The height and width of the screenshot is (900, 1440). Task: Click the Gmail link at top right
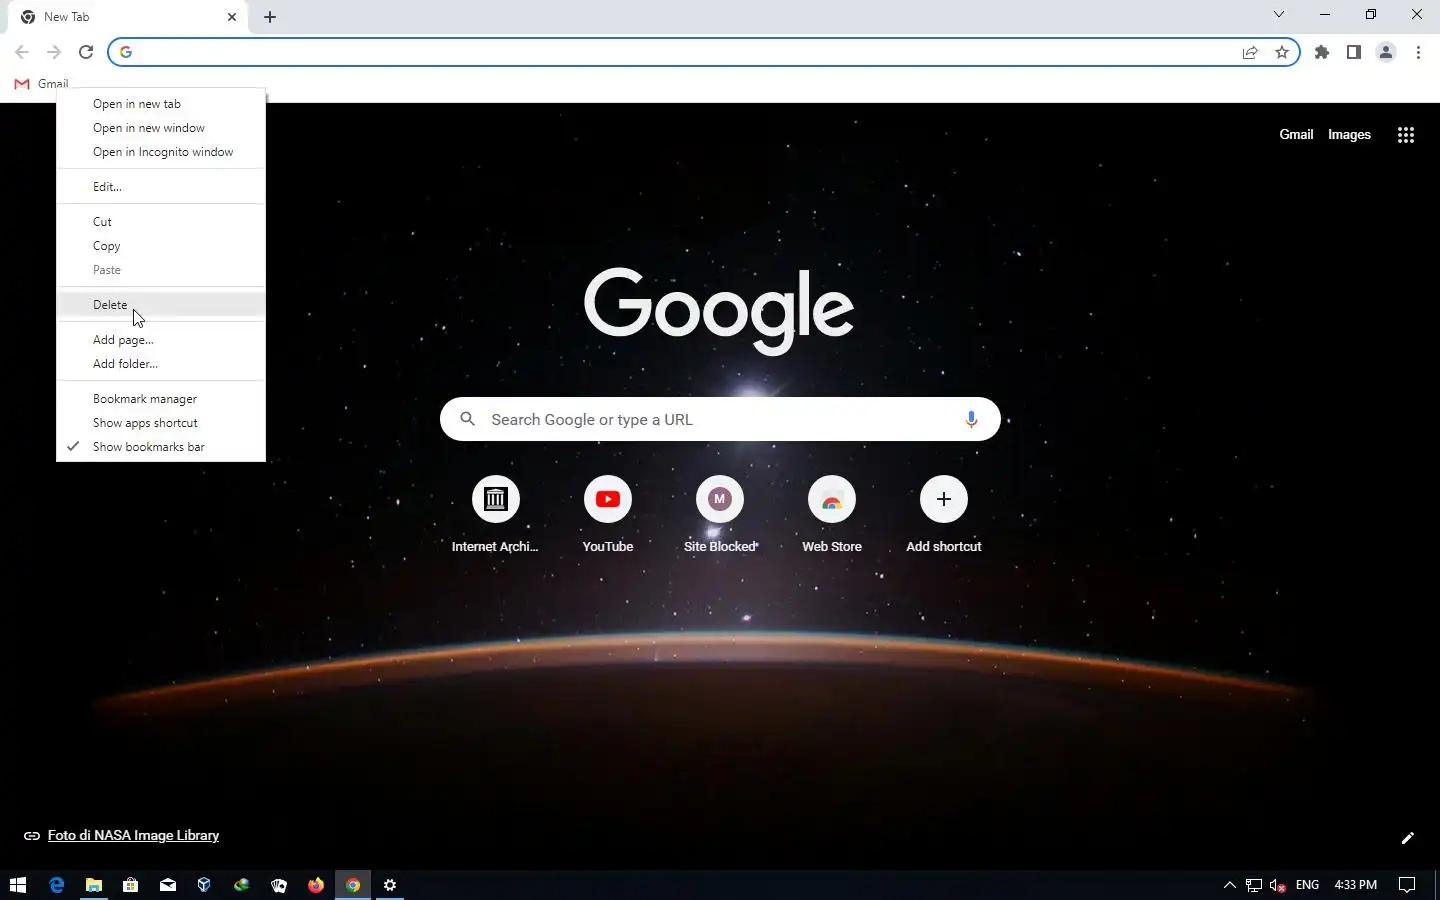tap(1296, 135)
